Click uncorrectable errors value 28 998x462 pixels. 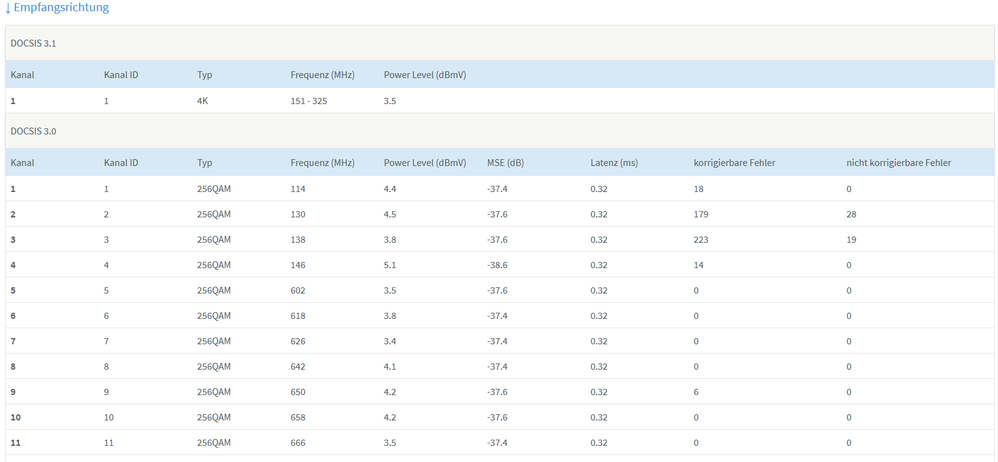point(851,214)
